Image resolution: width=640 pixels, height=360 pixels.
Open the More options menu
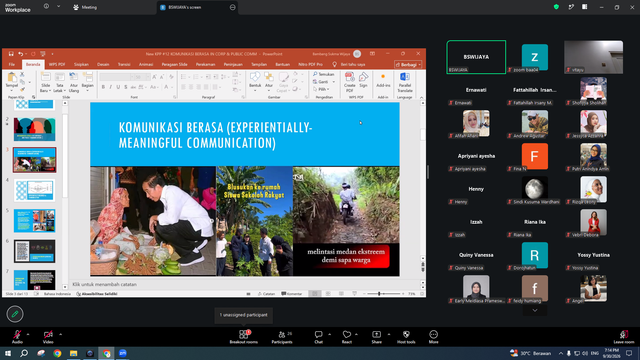pos(433,337)
